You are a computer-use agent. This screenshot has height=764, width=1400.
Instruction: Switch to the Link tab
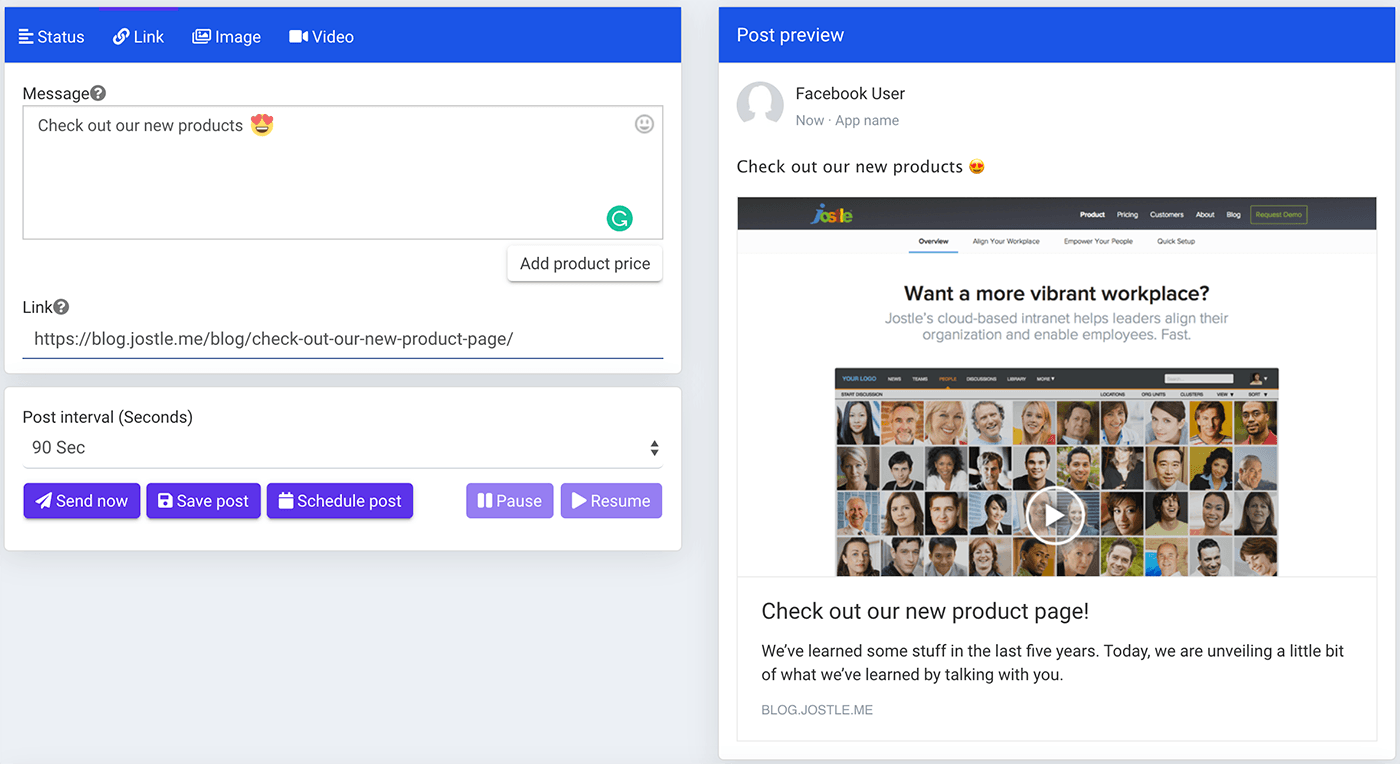tap(138, 37)
